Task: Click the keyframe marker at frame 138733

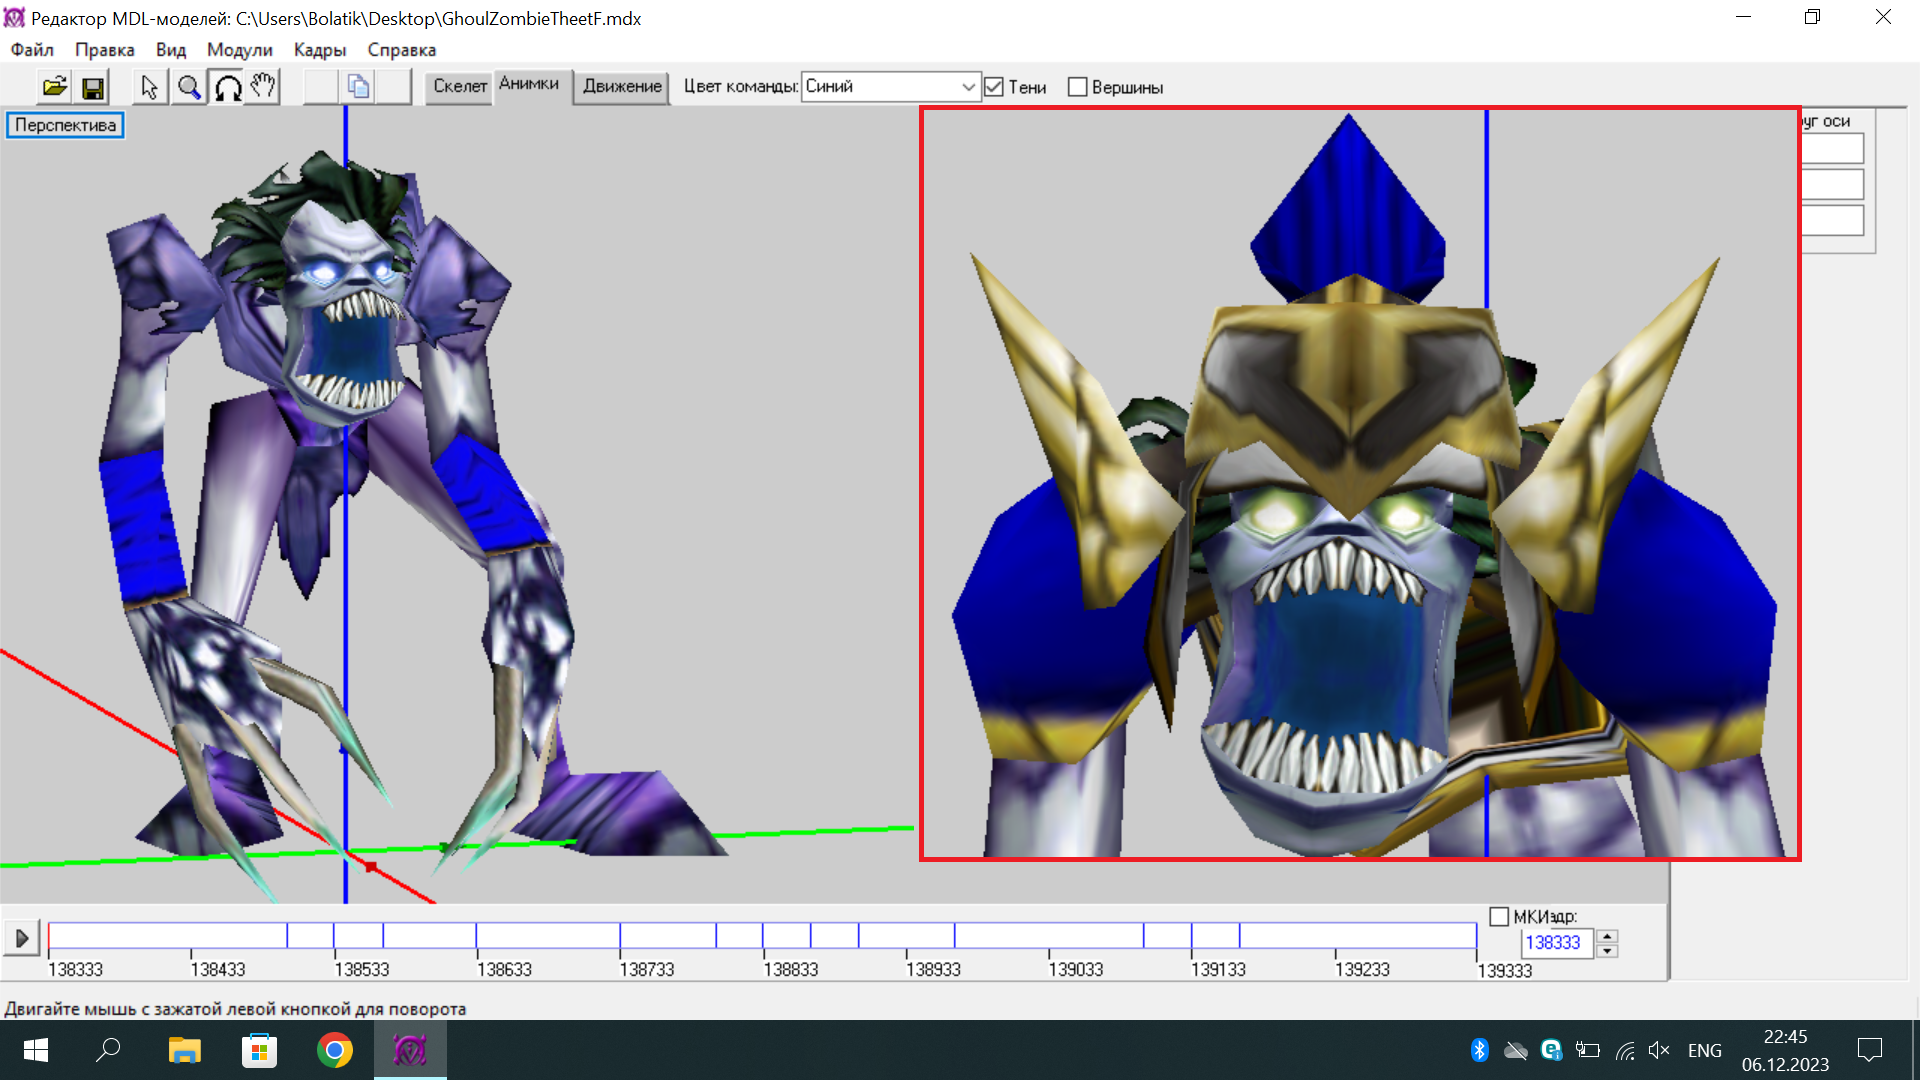Action: pos(620,936)
